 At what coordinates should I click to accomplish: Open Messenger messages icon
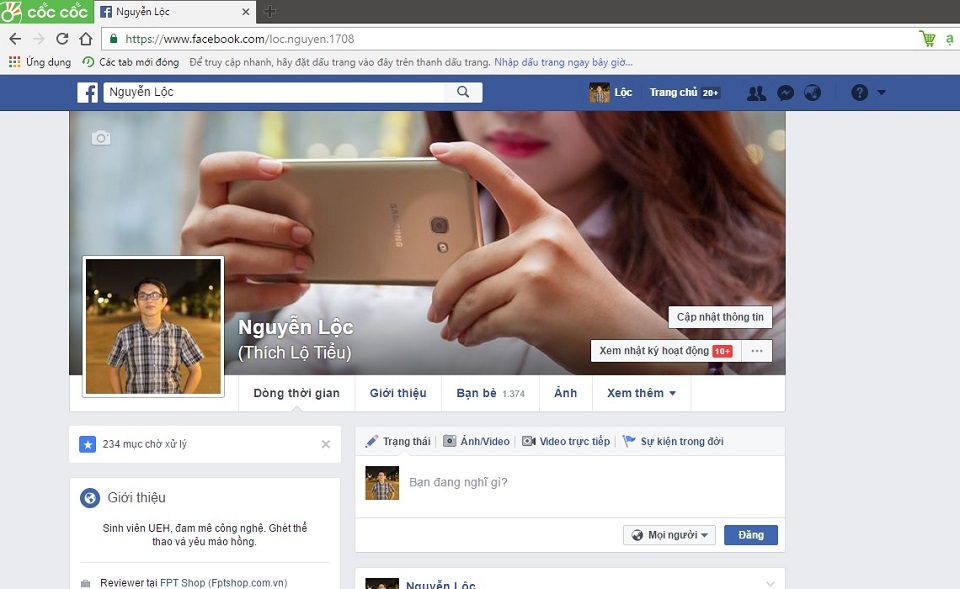coord(785,93)
